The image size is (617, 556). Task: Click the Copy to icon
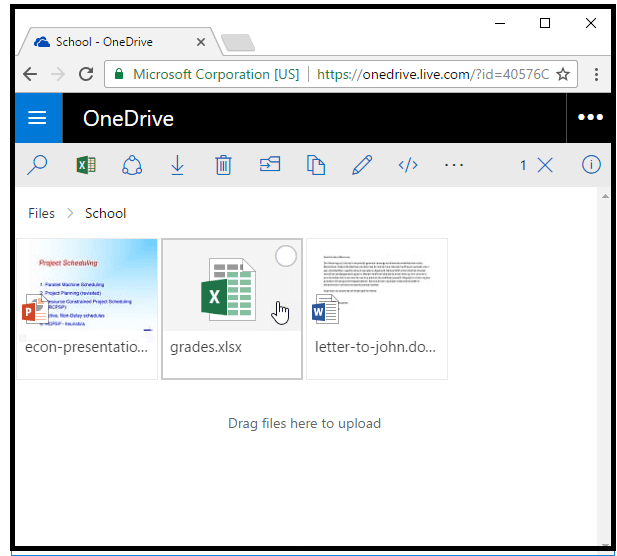click(316, 165)
